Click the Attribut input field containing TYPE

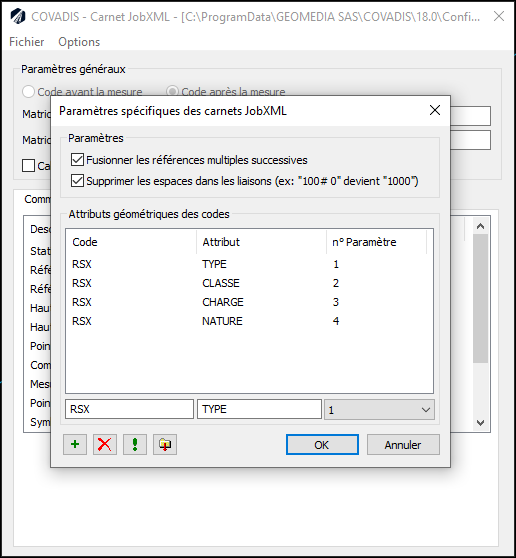pyautogui.click(x=259, y=409)
